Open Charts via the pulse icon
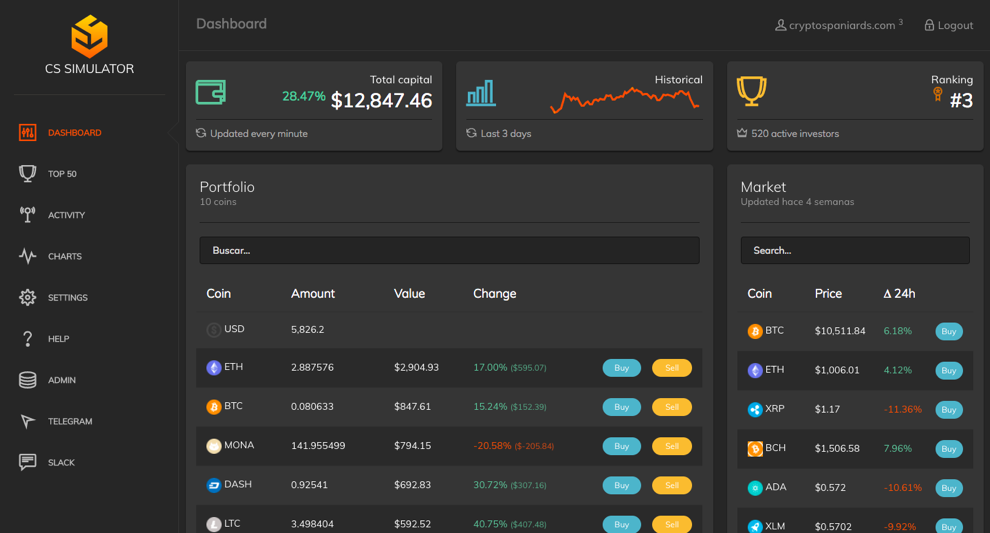Viewport: 990px width, 533px height. [x=28, y=256]
